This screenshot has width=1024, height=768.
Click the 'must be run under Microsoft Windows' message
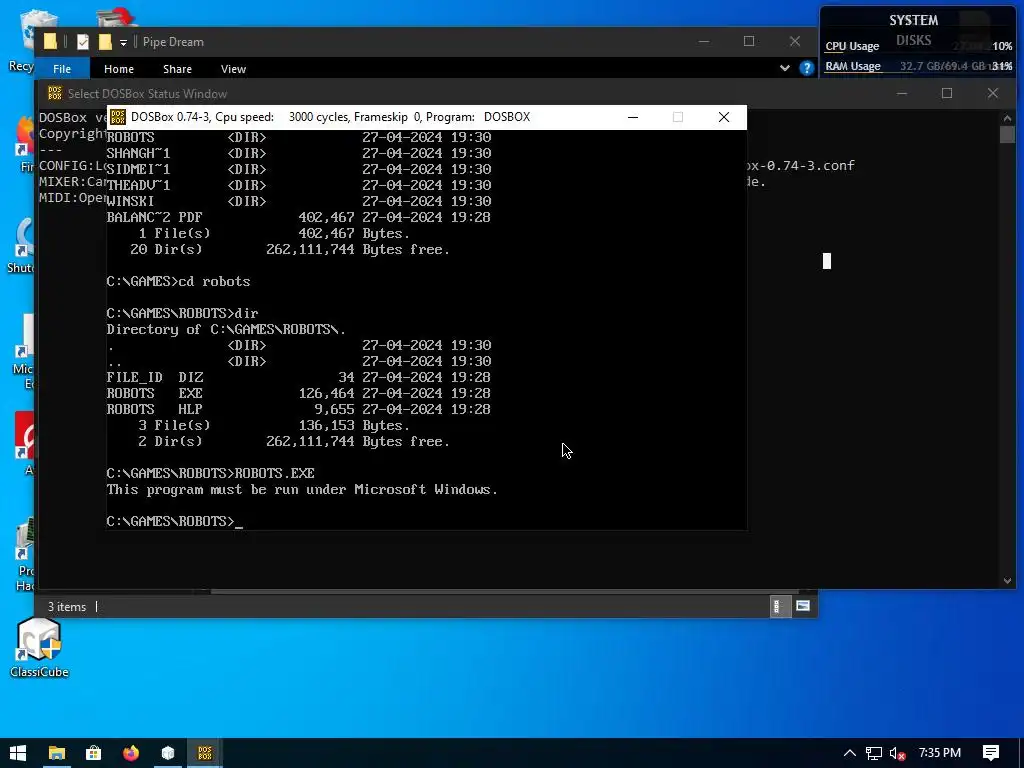point(302,490)
